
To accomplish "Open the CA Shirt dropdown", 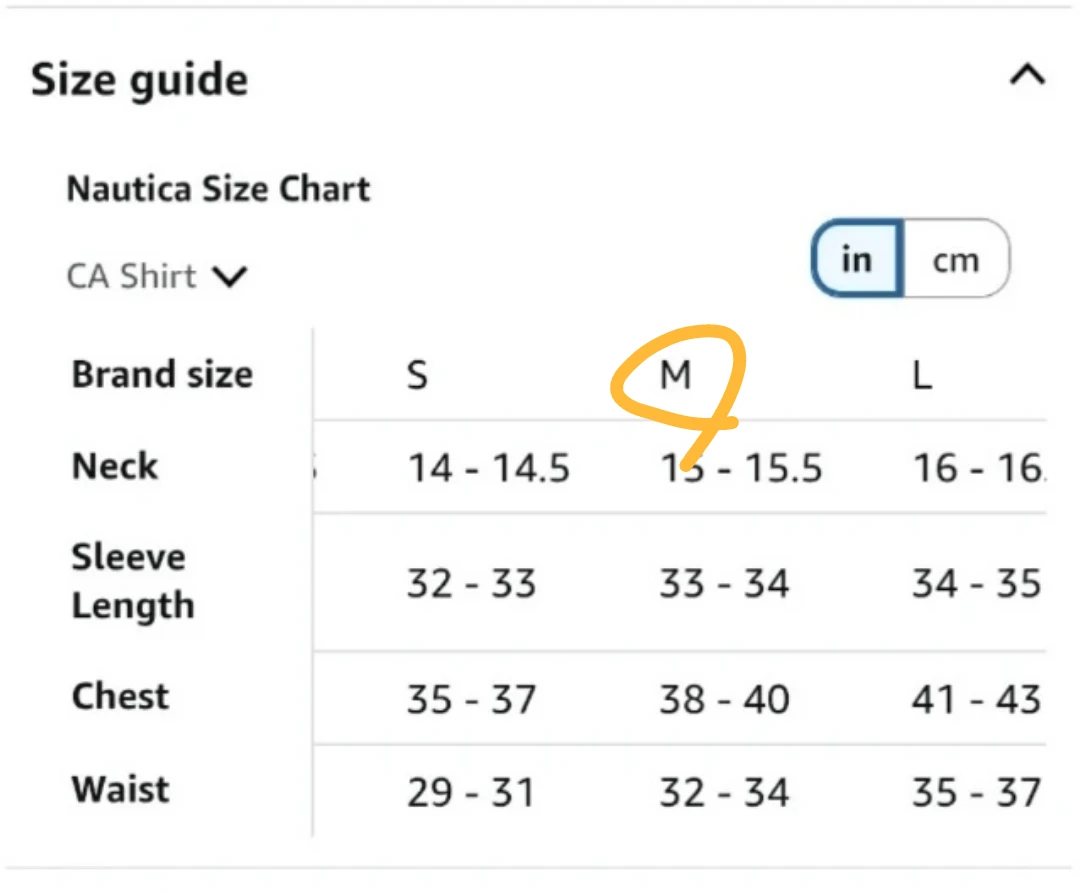I will click(156, 276).
